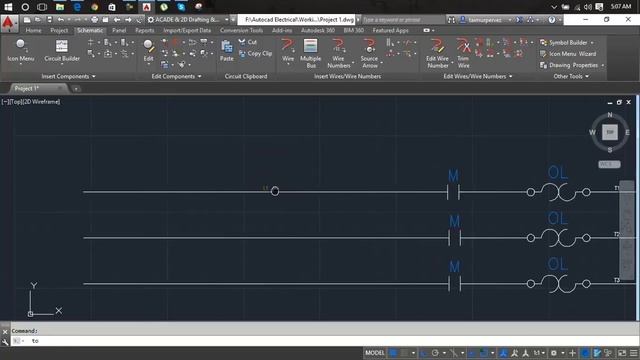Select the Multiple Bus tool

coord(311,53)
